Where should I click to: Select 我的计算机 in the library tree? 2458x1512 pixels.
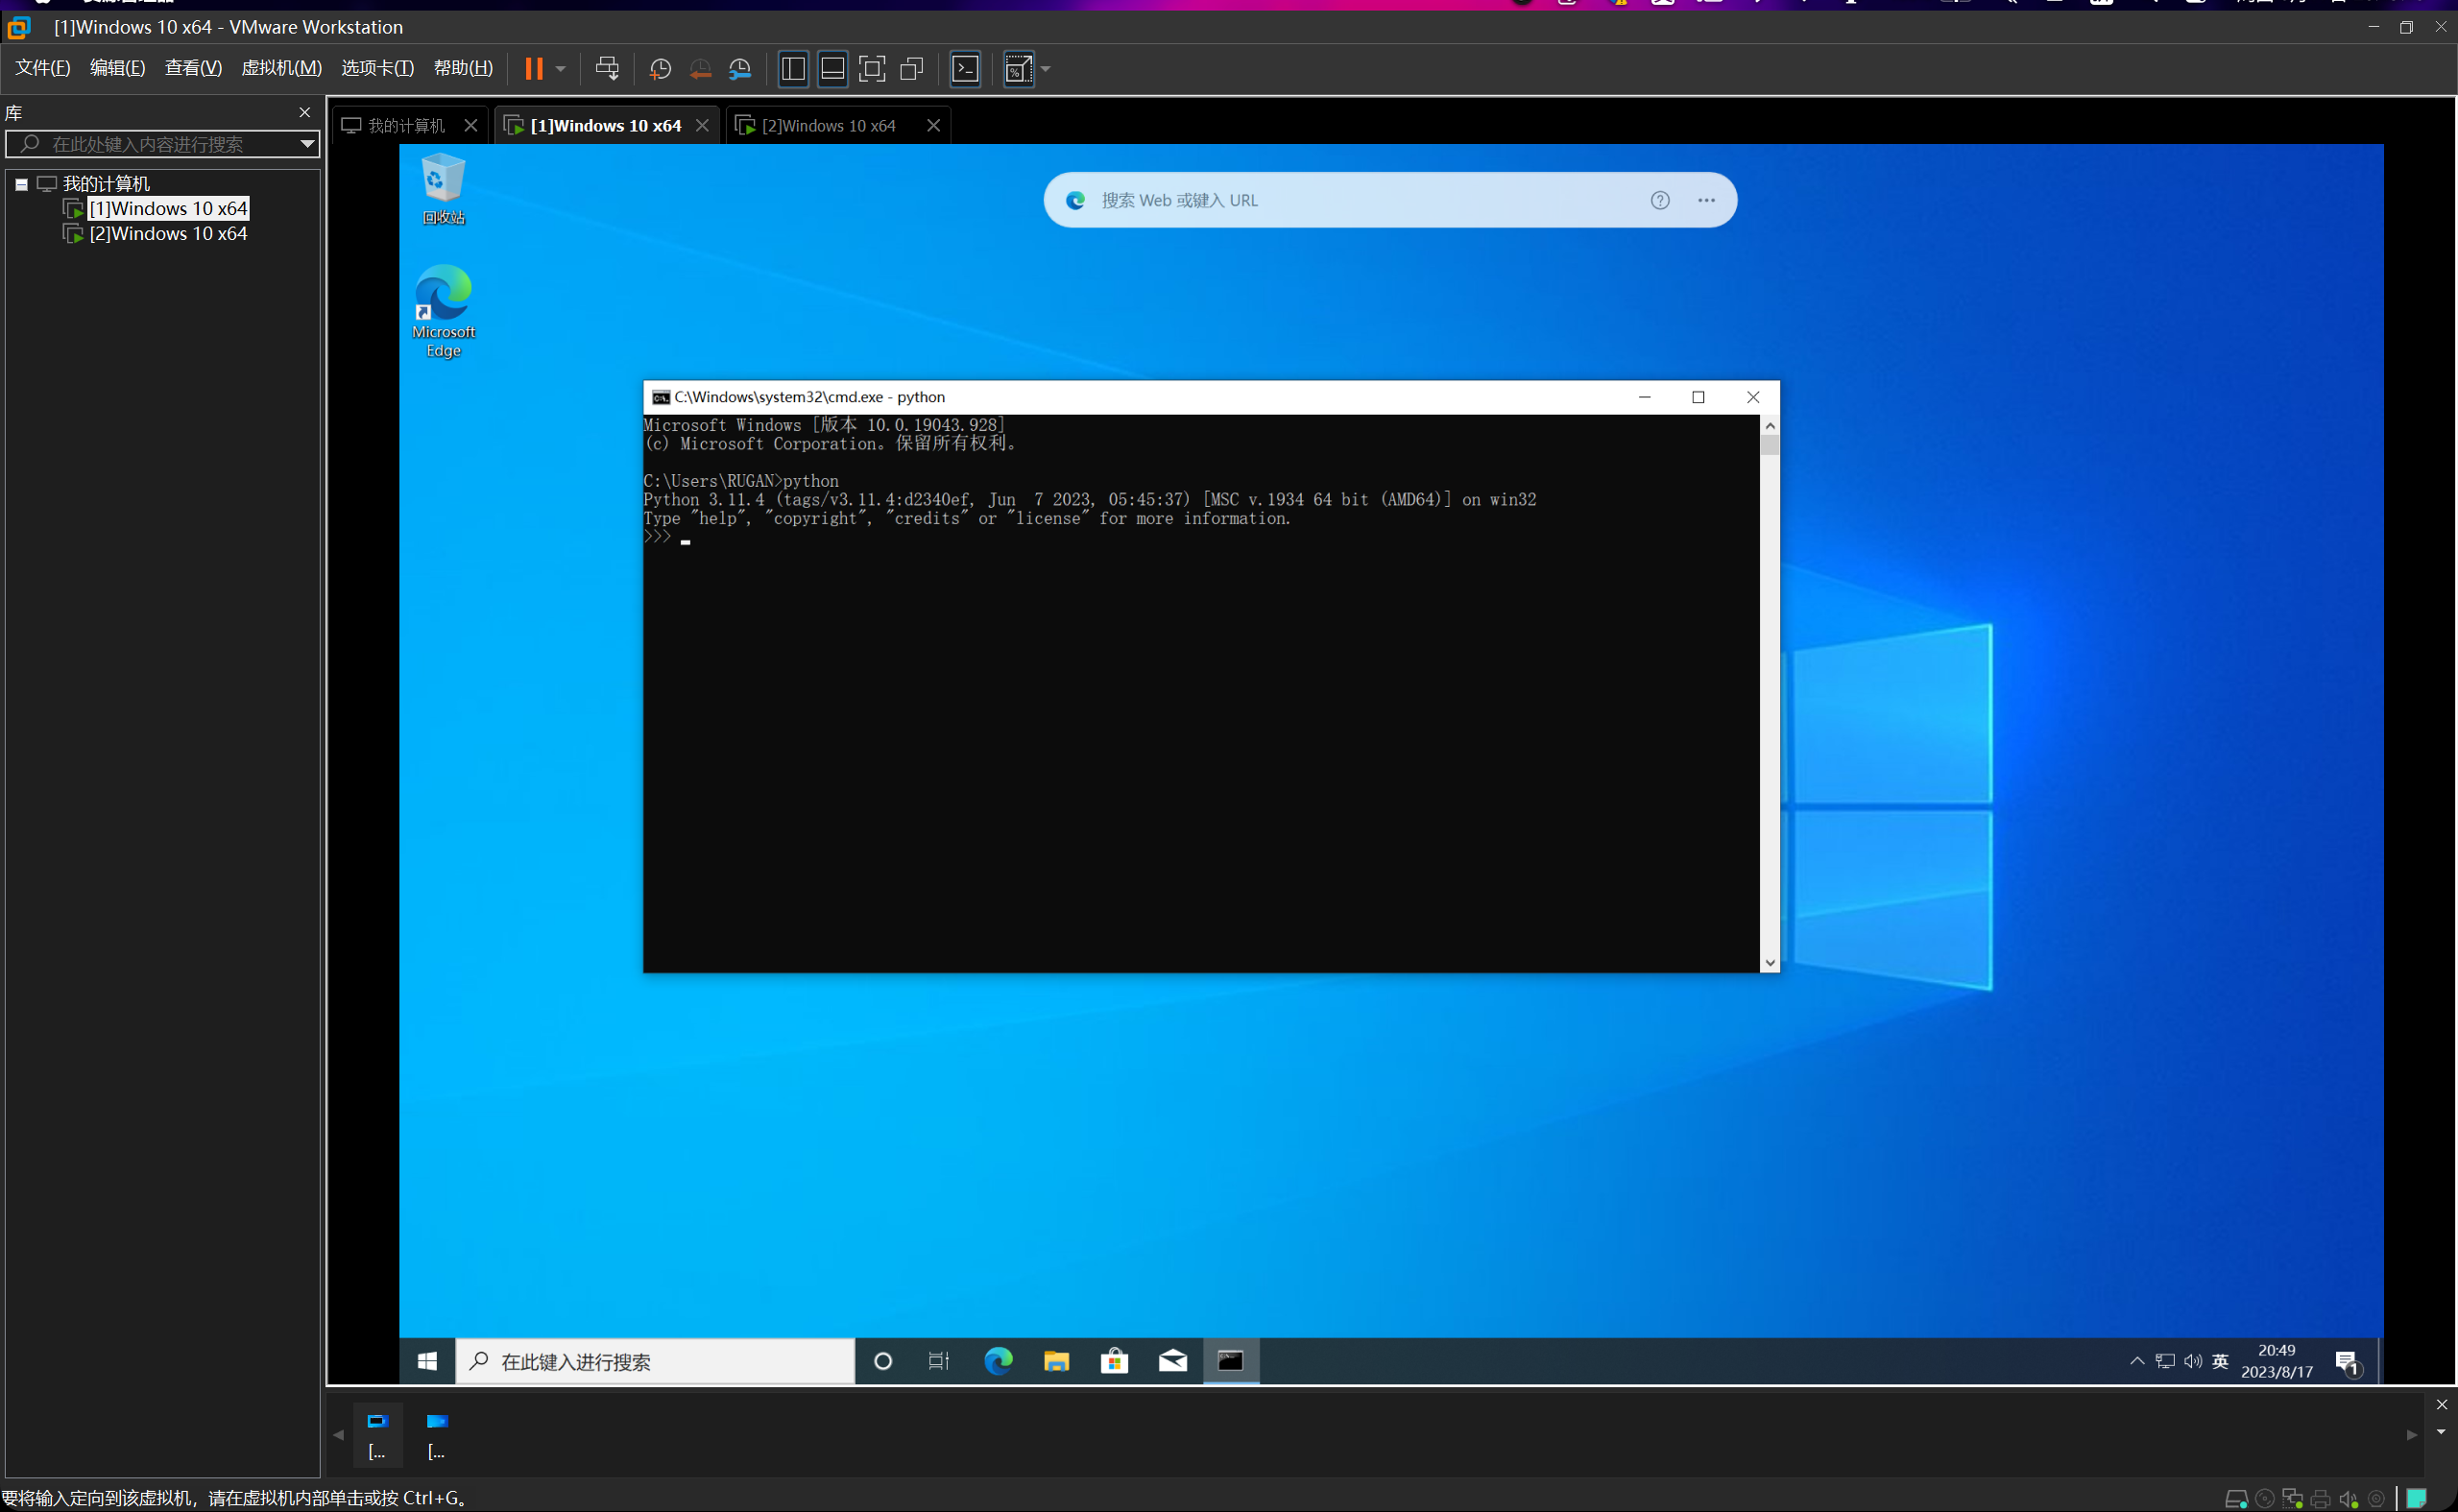pyautogui.click(x=106, y=183)
